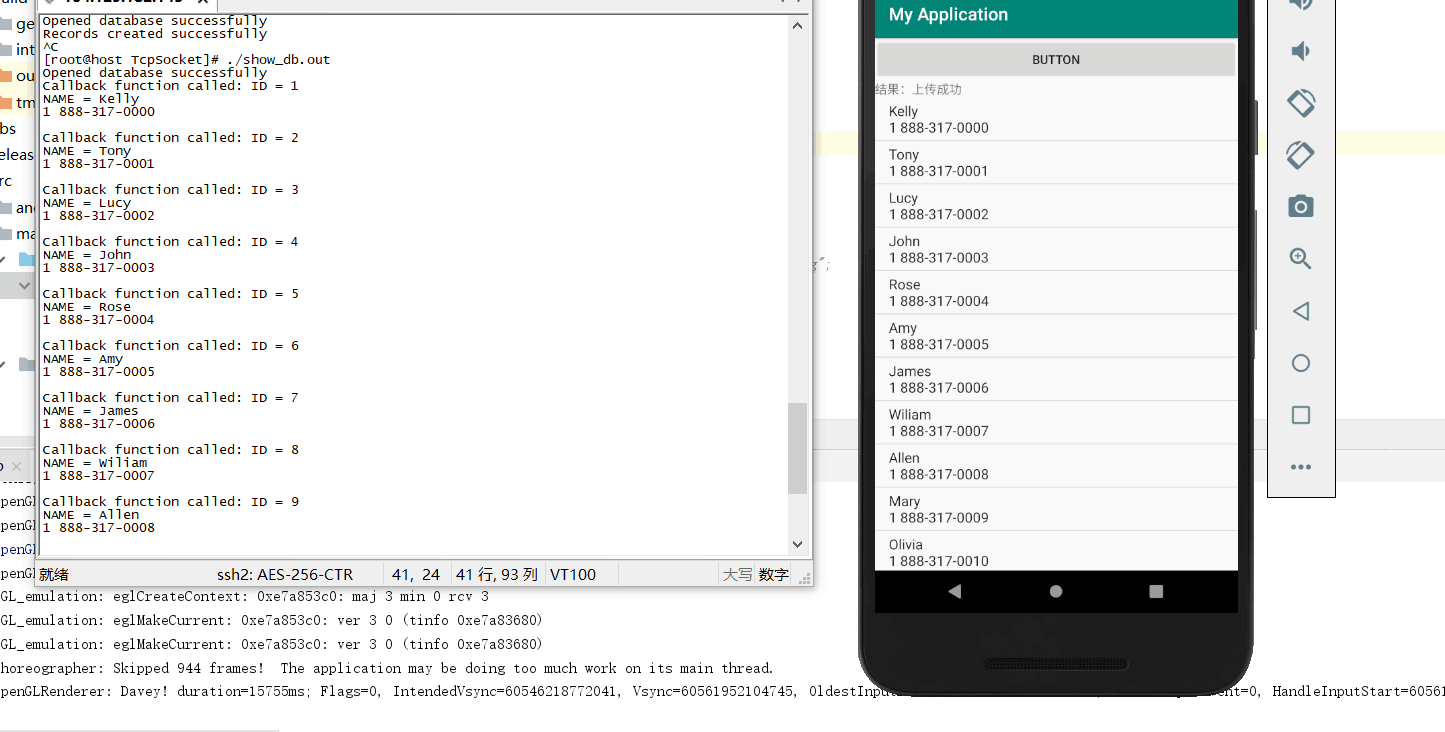This screenshot has width=1445, height=732.
Task: Select the Rose contact in the phone list
Action: pos(1056,292)
